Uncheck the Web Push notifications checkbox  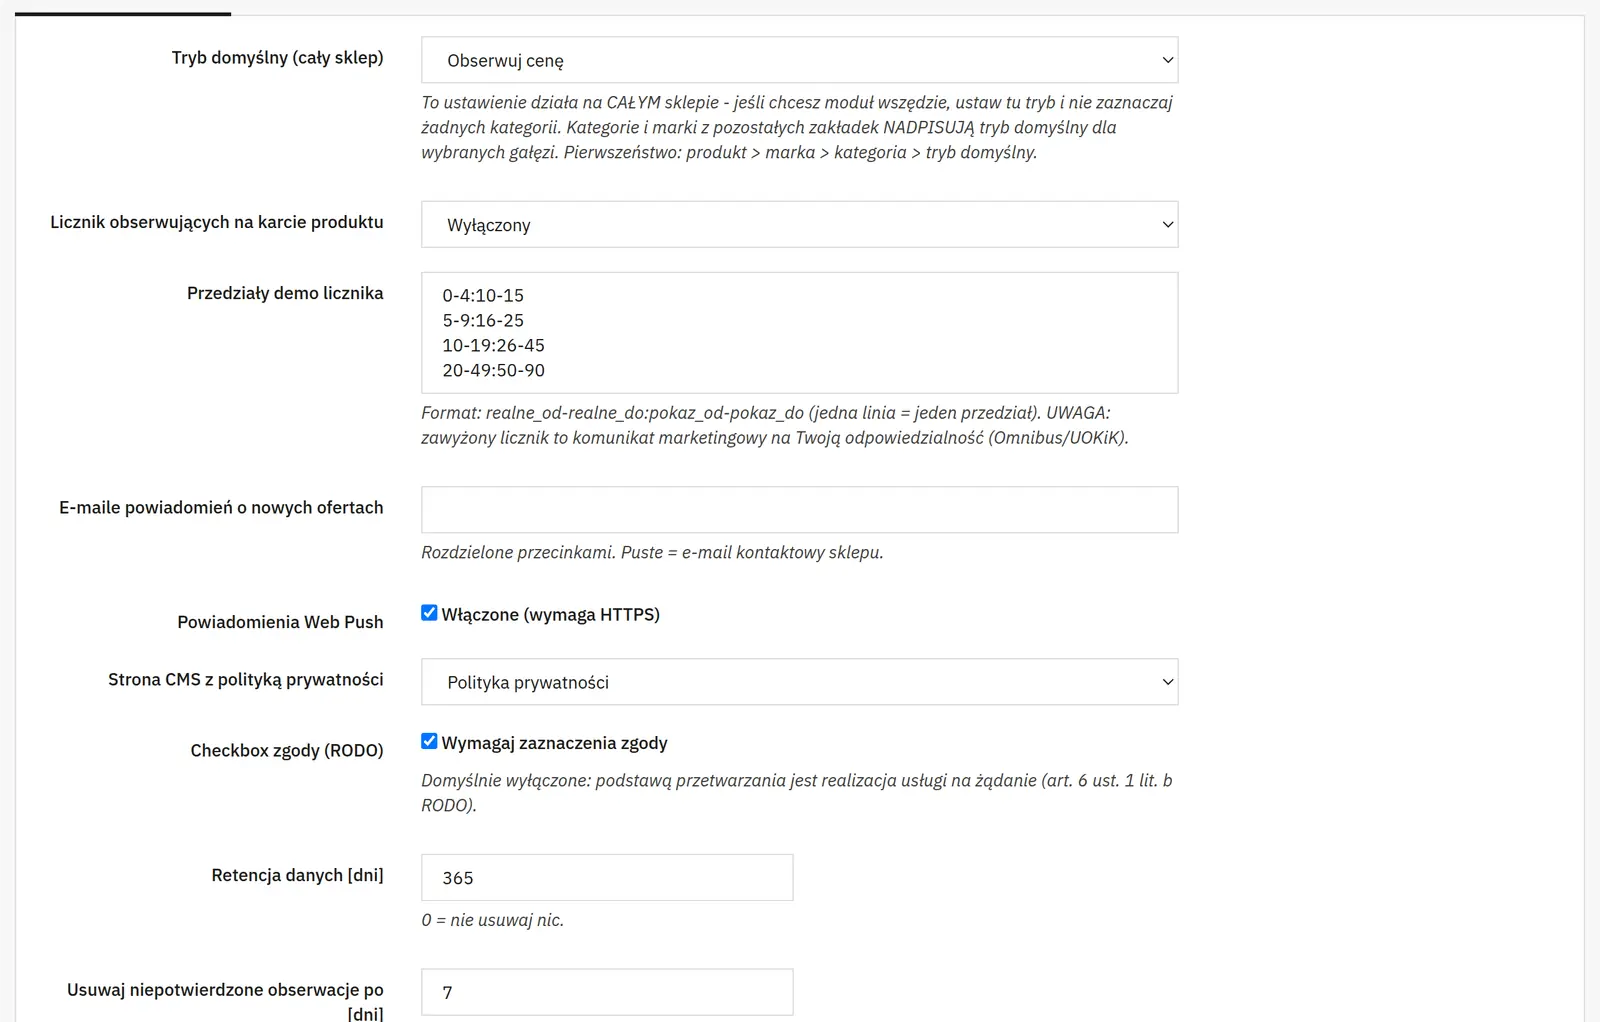pyautogui.click(x=429, y=613)
